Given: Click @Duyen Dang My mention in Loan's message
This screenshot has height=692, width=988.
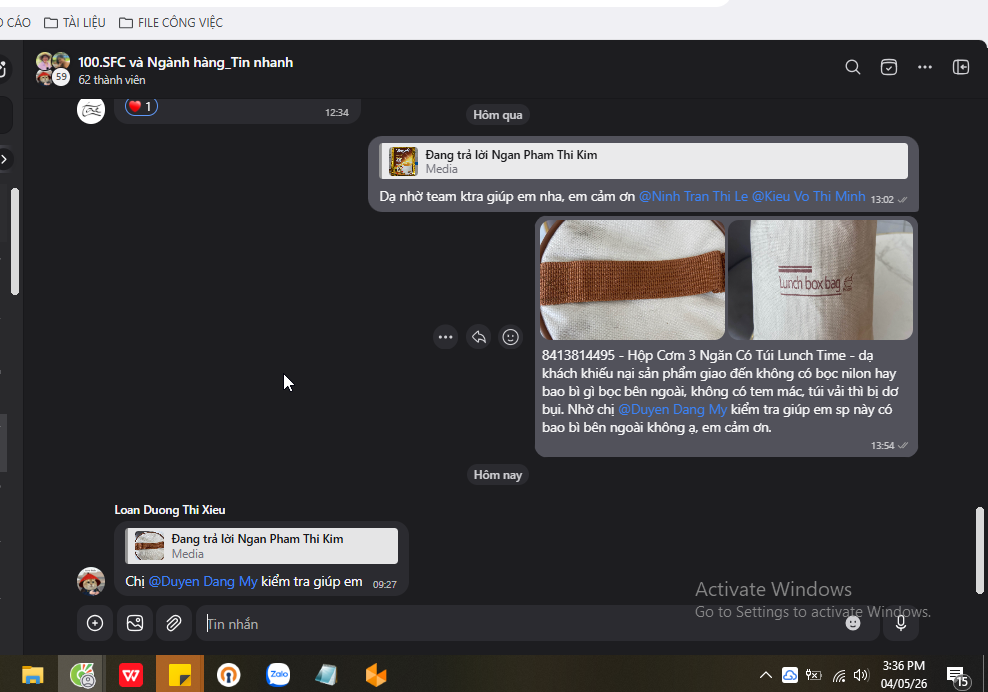Looking at the screenshot, I should coord(203,582).
